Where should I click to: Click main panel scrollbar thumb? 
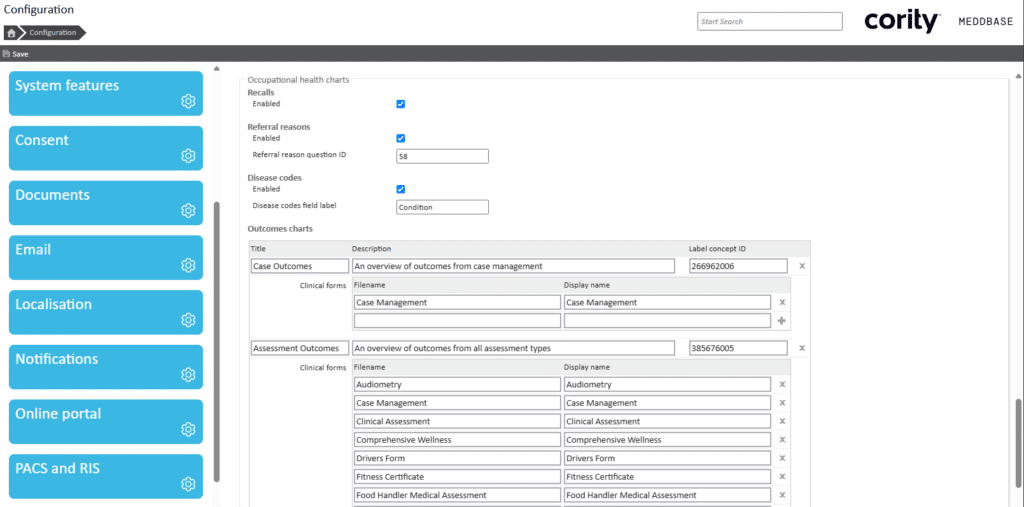coord(1018,443)
